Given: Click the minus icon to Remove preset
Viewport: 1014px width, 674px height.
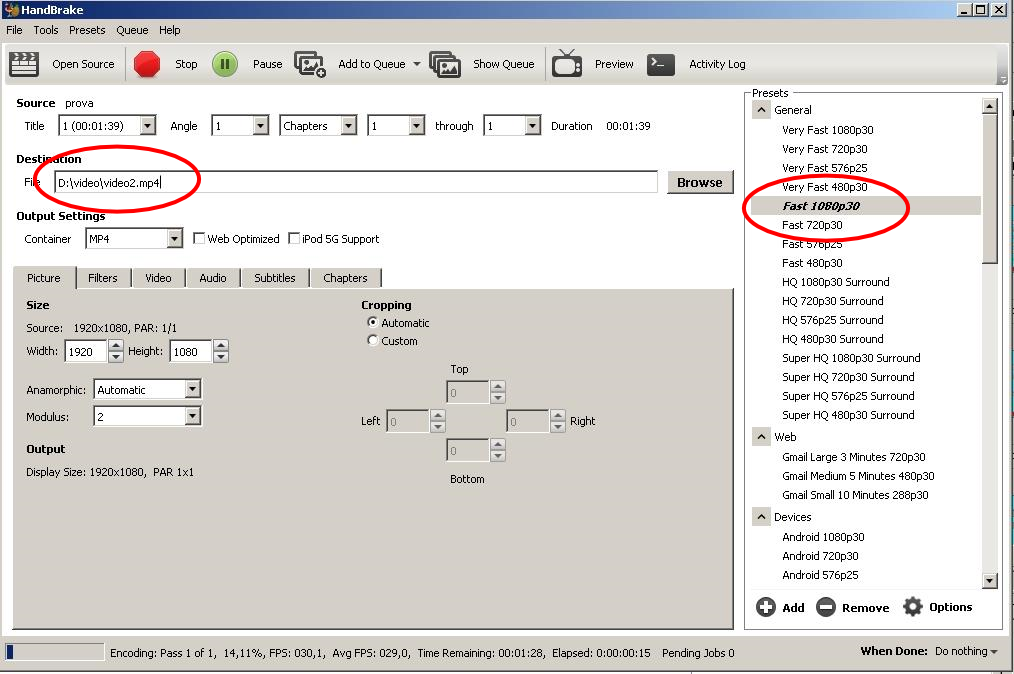Looking at the screenshot, I should (826, 607).
